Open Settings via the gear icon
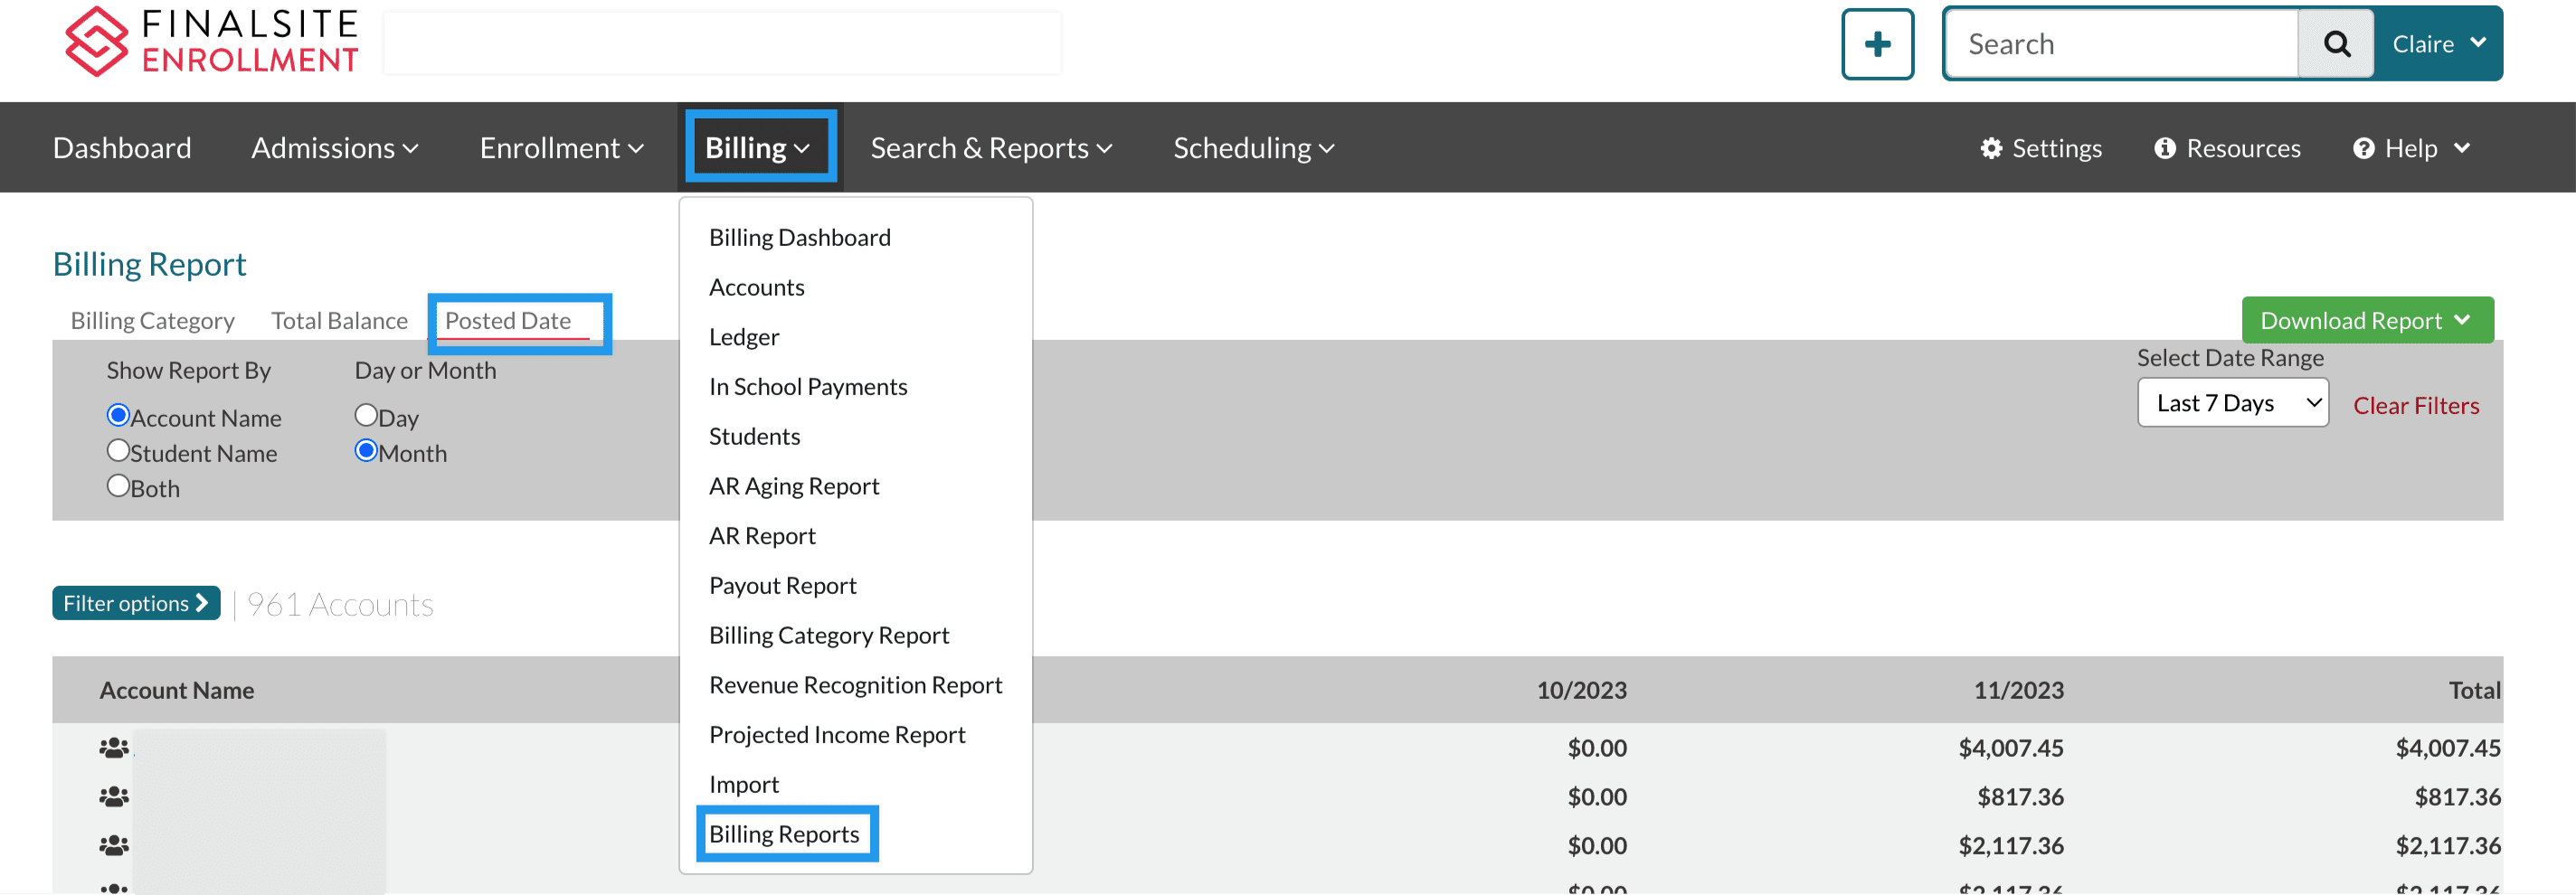 pos(1990,148)
